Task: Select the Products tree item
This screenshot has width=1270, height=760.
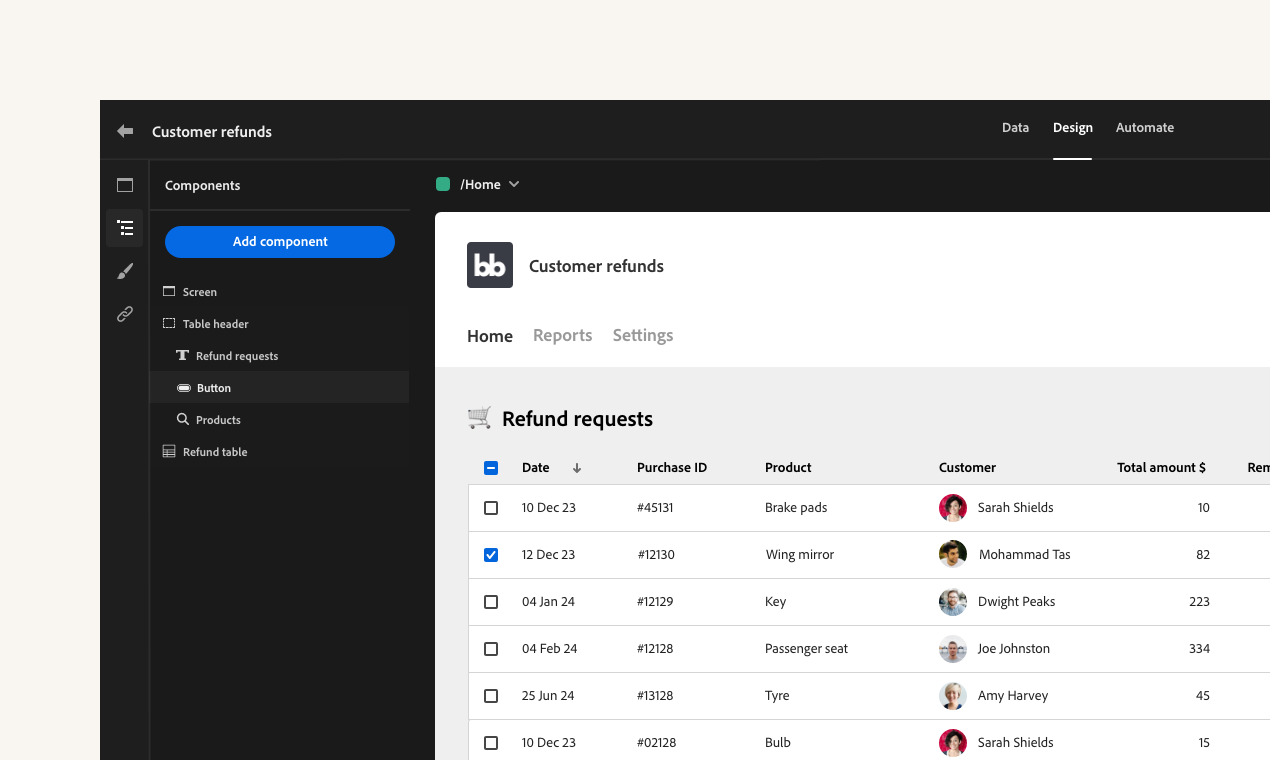Action: pos(280,420)
